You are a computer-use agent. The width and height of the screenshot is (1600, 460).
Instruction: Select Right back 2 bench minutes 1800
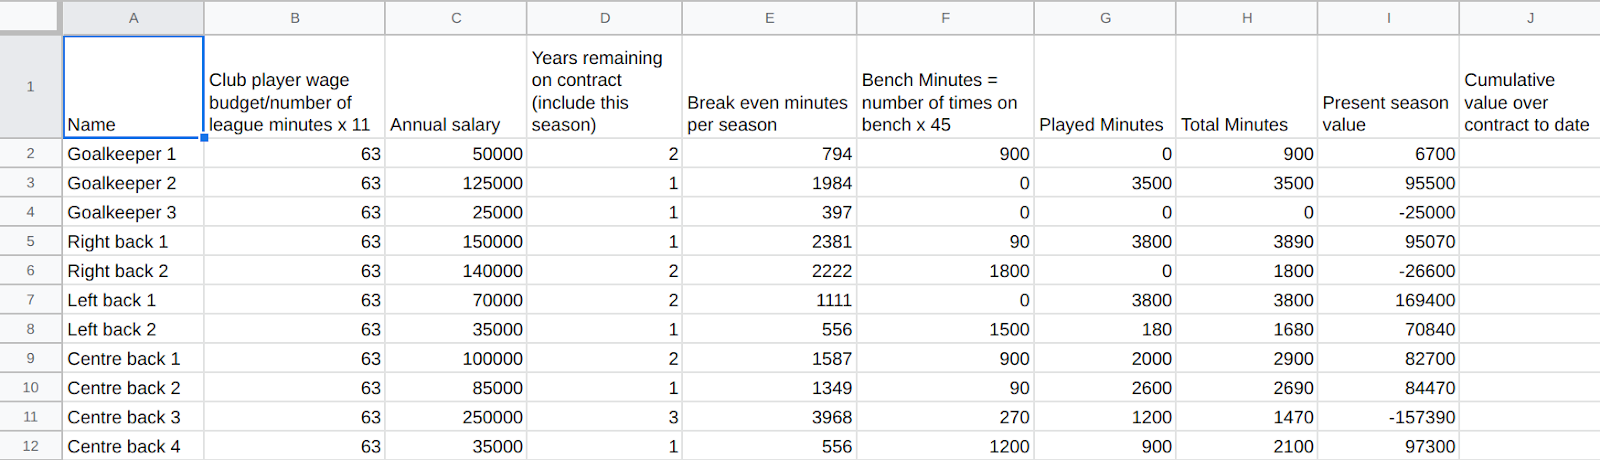(x=945, y=271)
